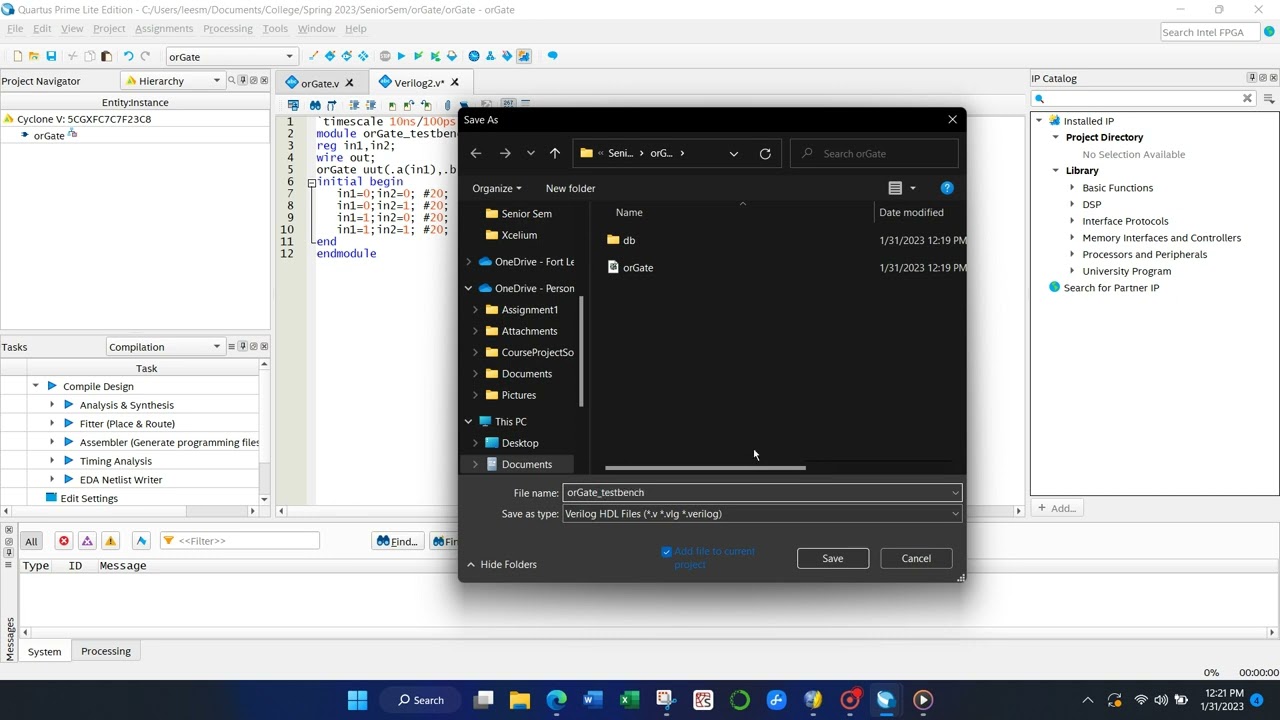Select the db folder in file list

tap(628, 240)
